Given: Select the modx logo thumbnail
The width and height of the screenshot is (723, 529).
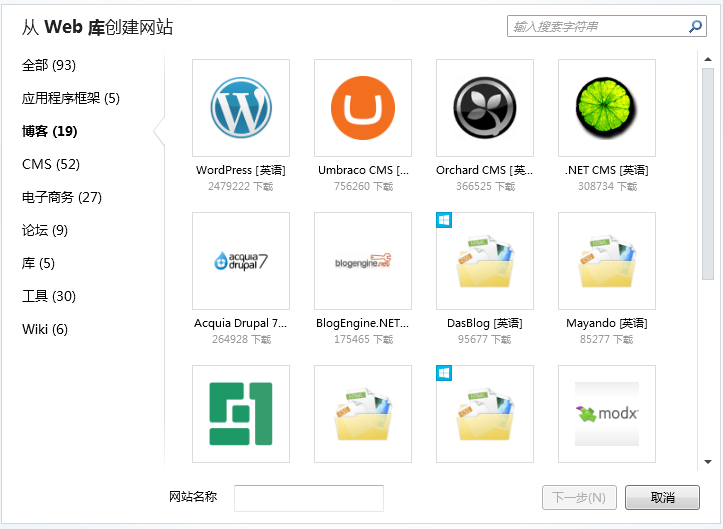Looking at the screenshot, I should (607, 414).
